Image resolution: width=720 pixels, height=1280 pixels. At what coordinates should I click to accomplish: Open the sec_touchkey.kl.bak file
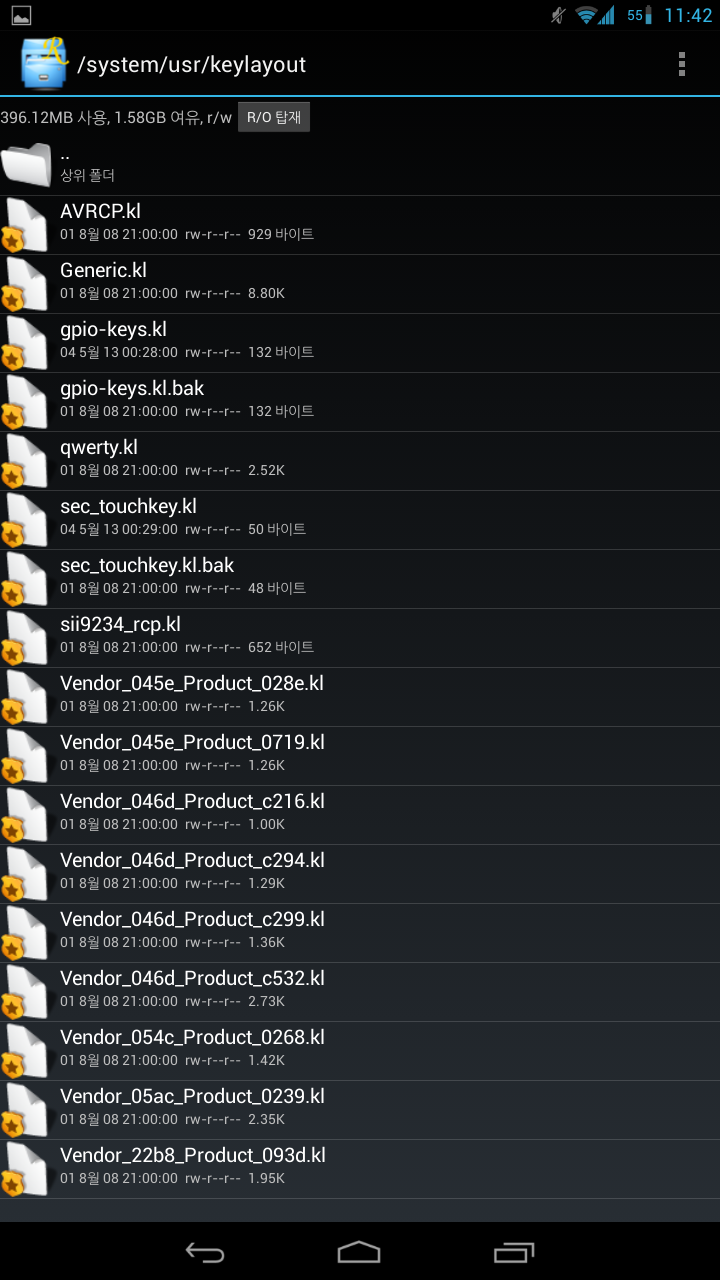coord(360,578)
